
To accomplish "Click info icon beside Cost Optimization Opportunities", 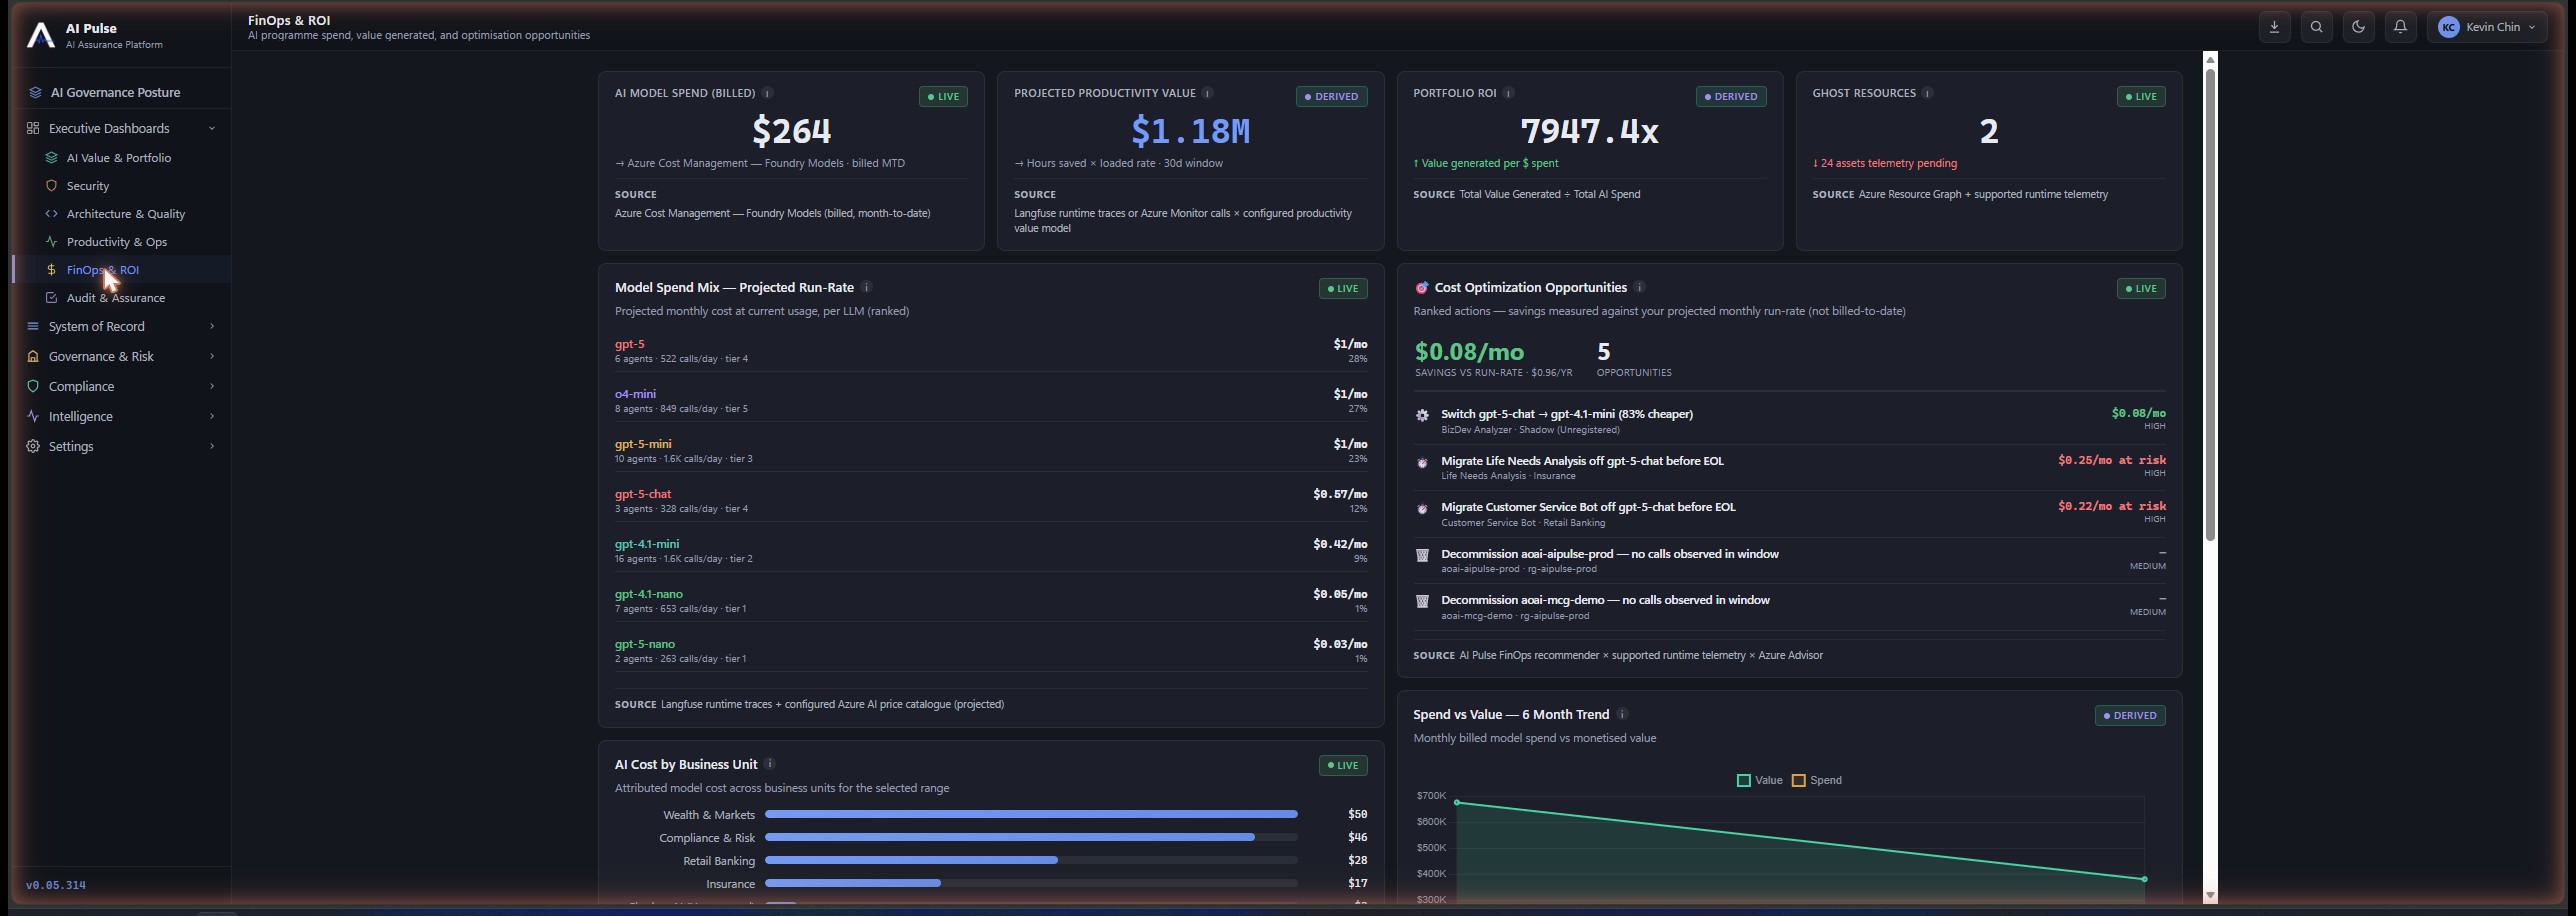I will coord(1639,287).
